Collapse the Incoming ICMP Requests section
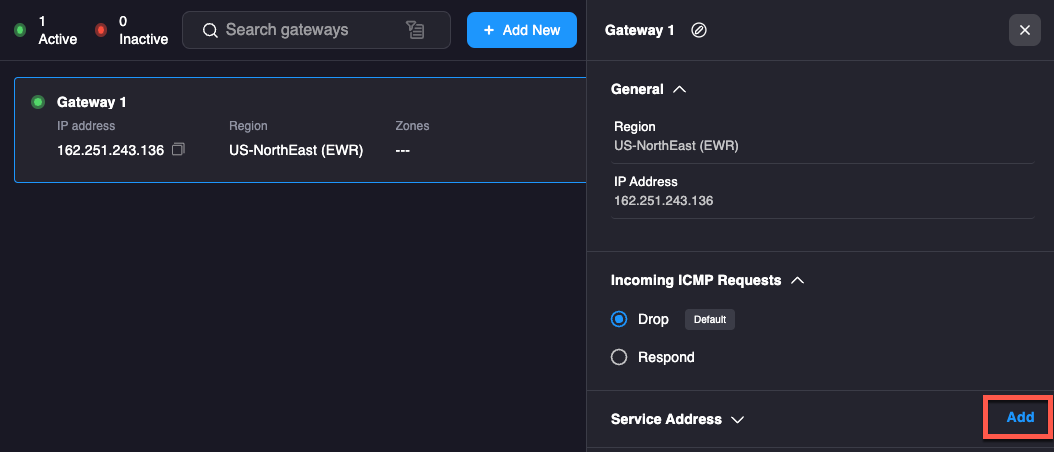The height and width of the screenshot is (452, 1054). click(797, 280)
